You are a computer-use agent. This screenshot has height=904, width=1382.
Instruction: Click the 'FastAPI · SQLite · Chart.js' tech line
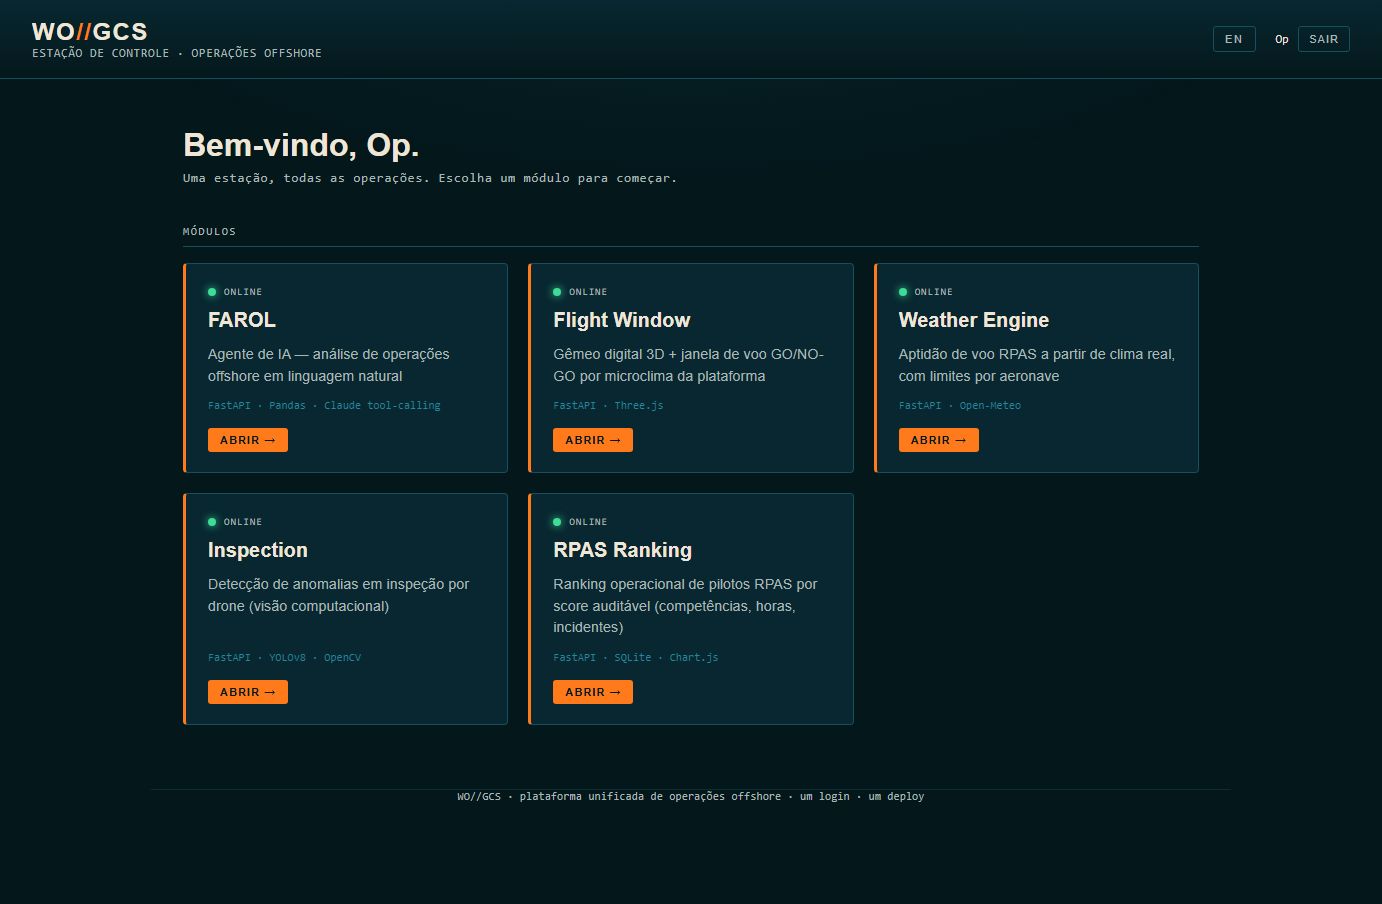pyautogui.click(x=636, y=658)
